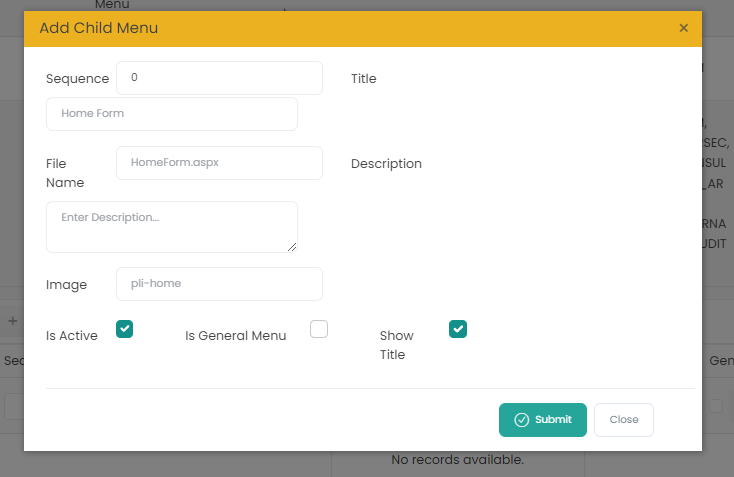Click the plus icon behind the dialog

coord(12,321)
